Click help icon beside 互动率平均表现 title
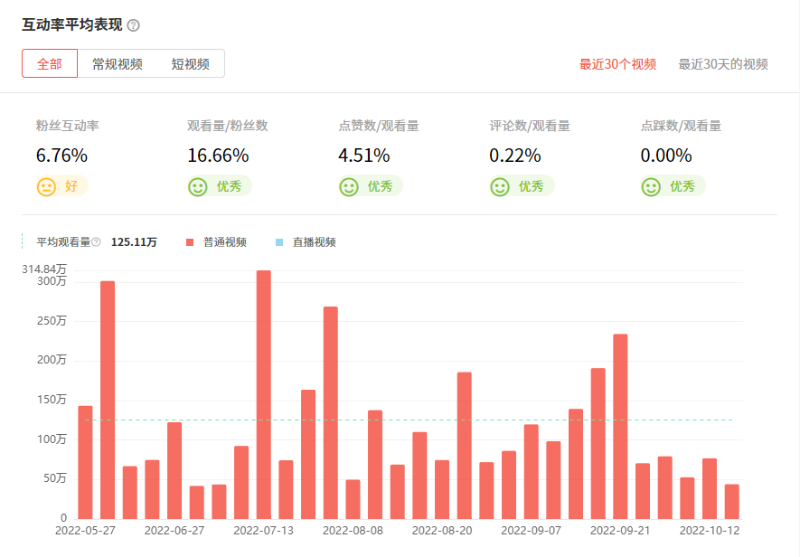The image size is (800, 557). pos(134,25)
